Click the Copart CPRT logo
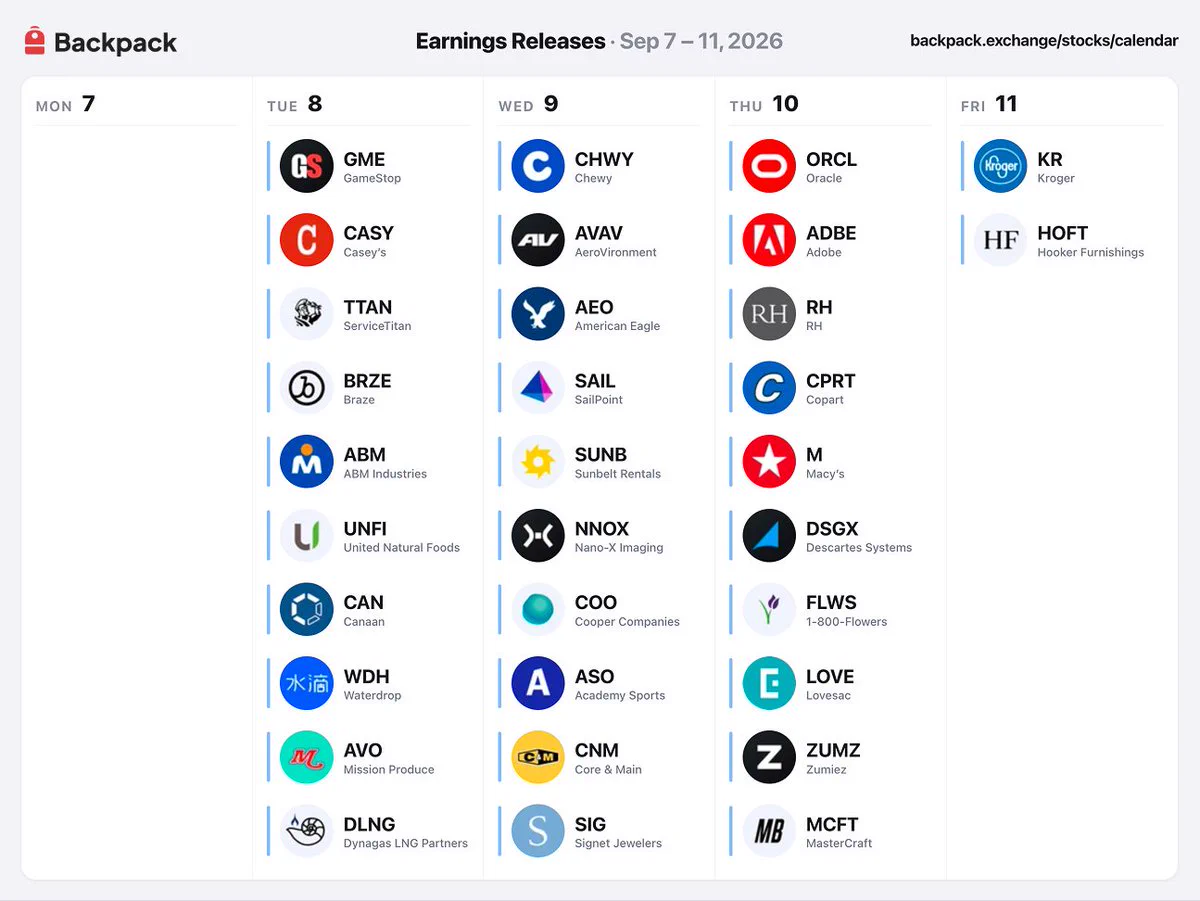 pos(769,388)
